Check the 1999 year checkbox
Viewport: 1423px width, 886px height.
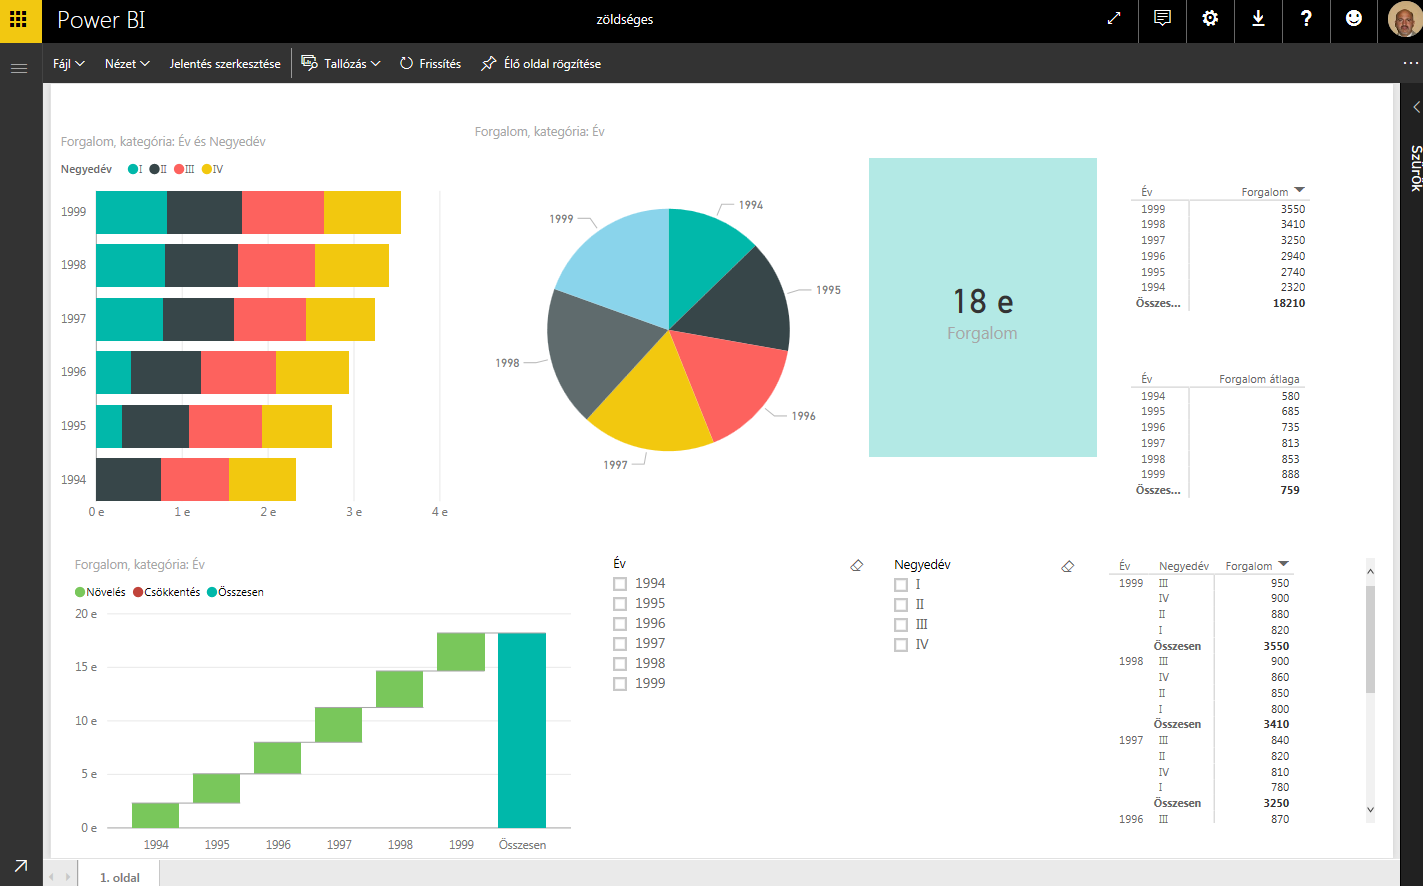pos(620,684)
